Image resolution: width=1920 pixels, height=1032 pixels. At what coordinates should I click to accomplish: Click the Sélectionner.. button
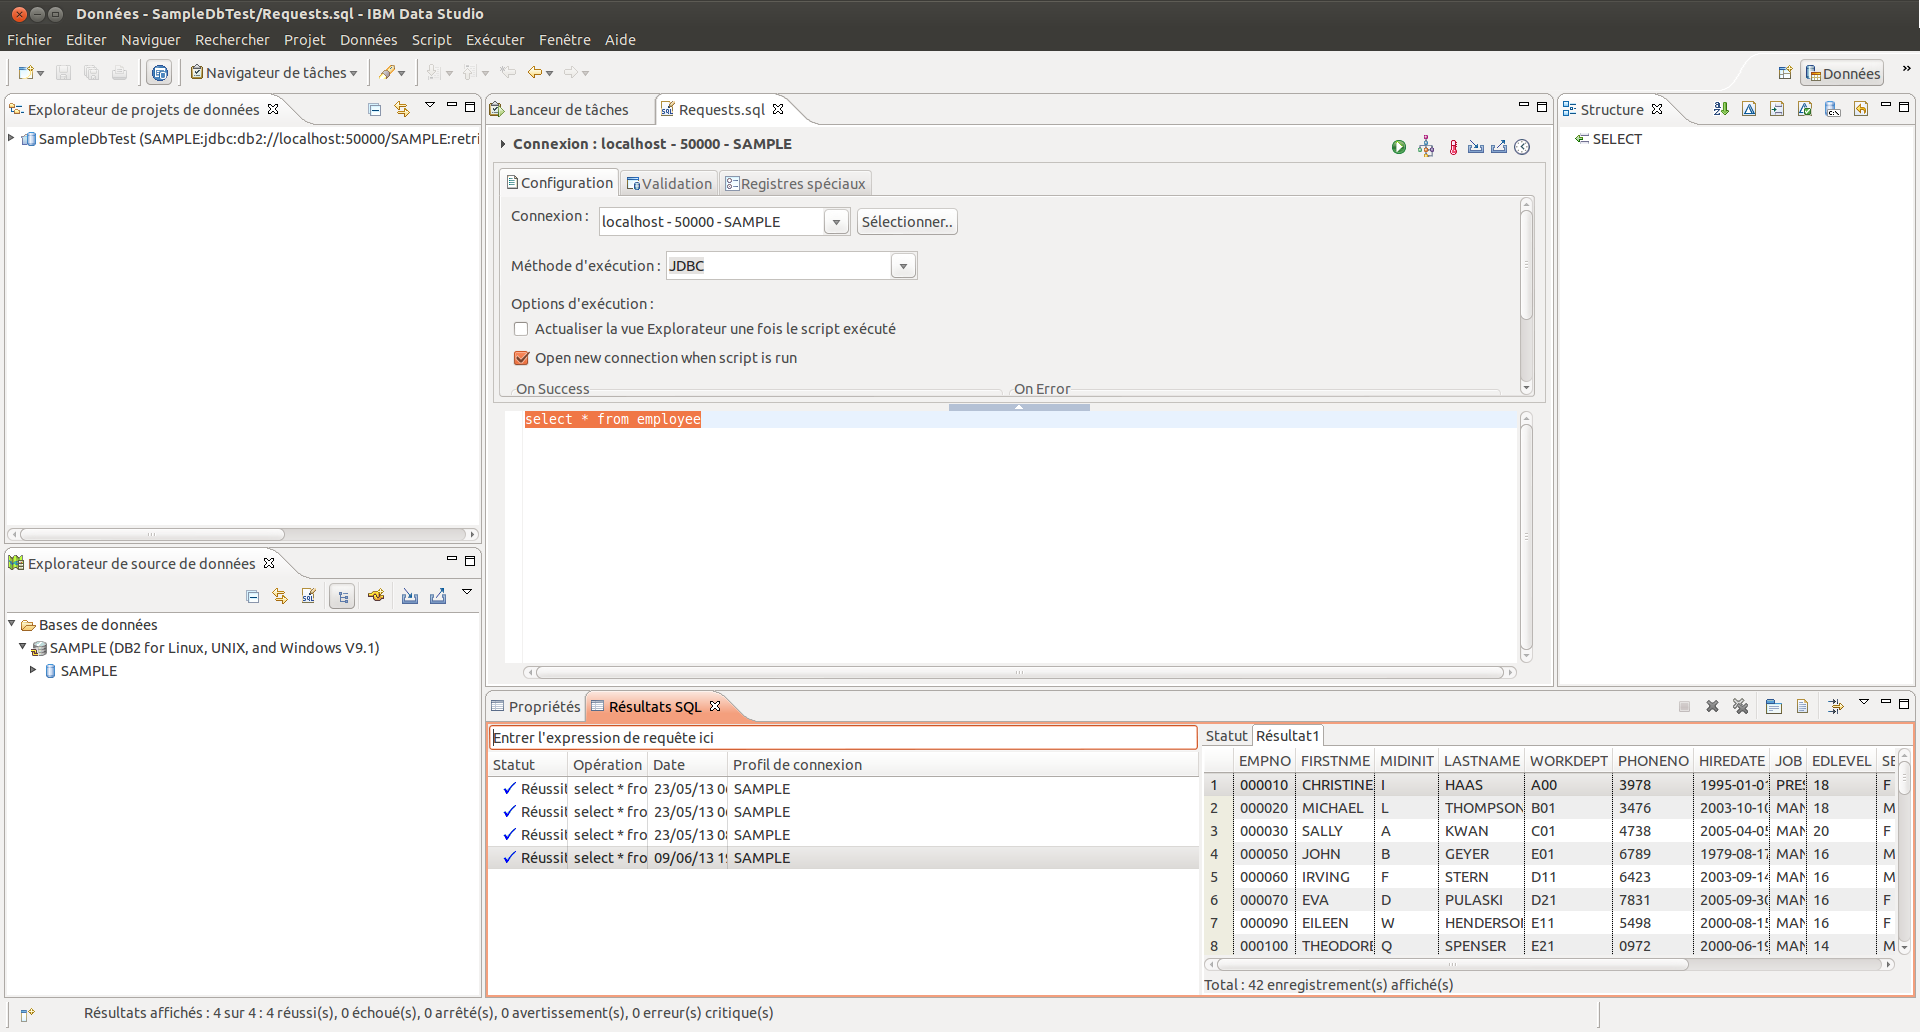click(x=906, y=222)
